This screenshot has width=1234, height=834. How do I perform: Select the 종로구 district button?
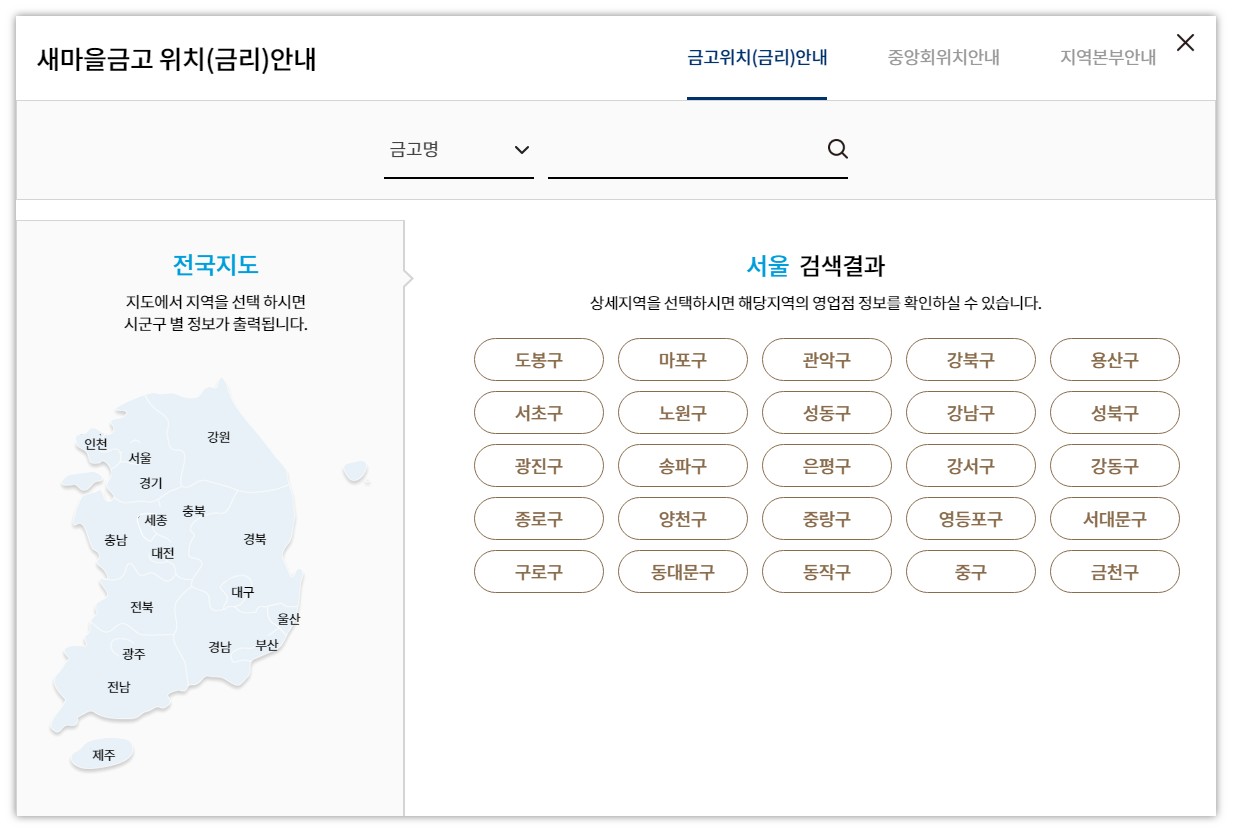pos(539,519)
